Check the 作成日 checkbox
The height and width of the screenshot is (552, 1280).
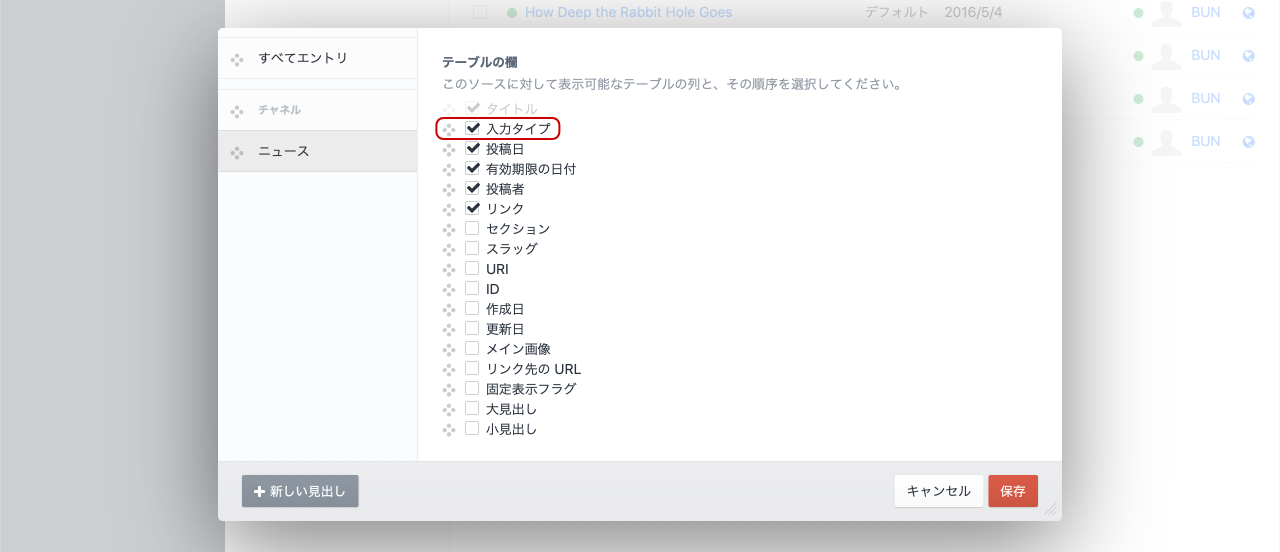472,308
